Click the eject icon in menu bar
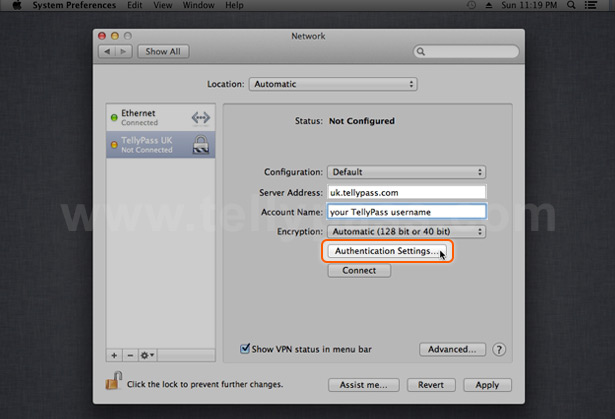This screenshot has height=419, width=615. point(489,5)
